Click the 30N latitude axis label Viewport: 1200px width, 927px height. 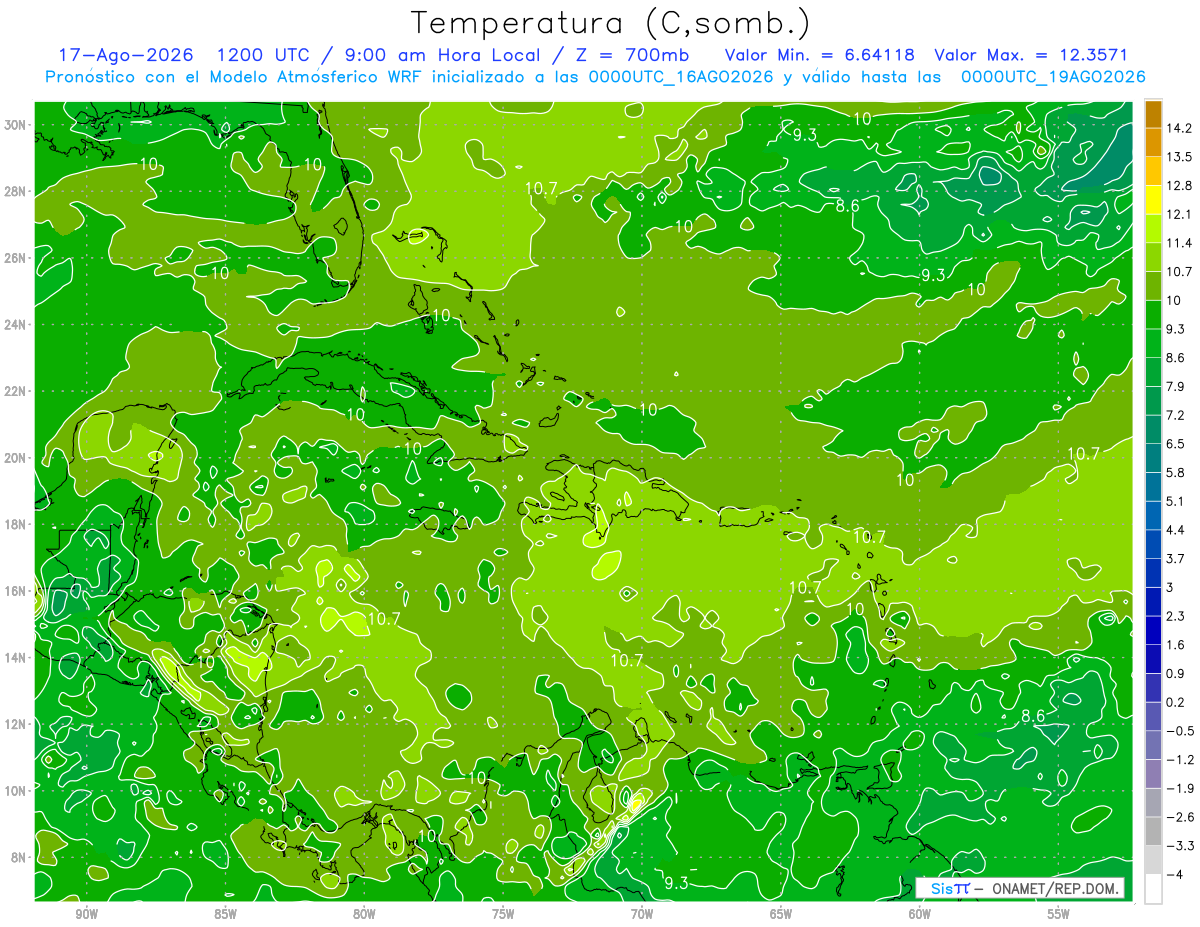click(x=17, y=125)
